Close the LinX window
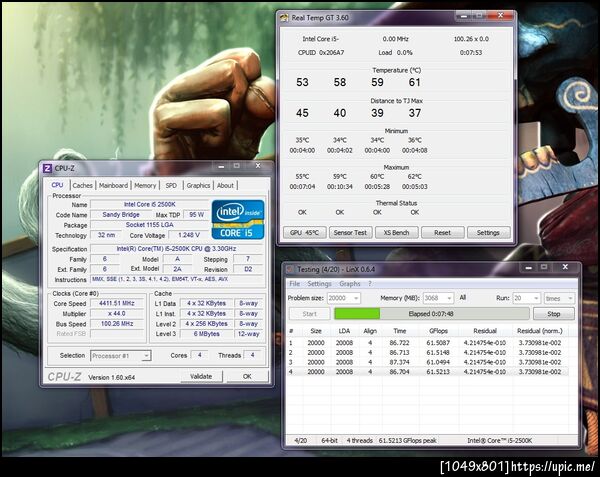This screenshot has width=600, height=477. (565, 267)
